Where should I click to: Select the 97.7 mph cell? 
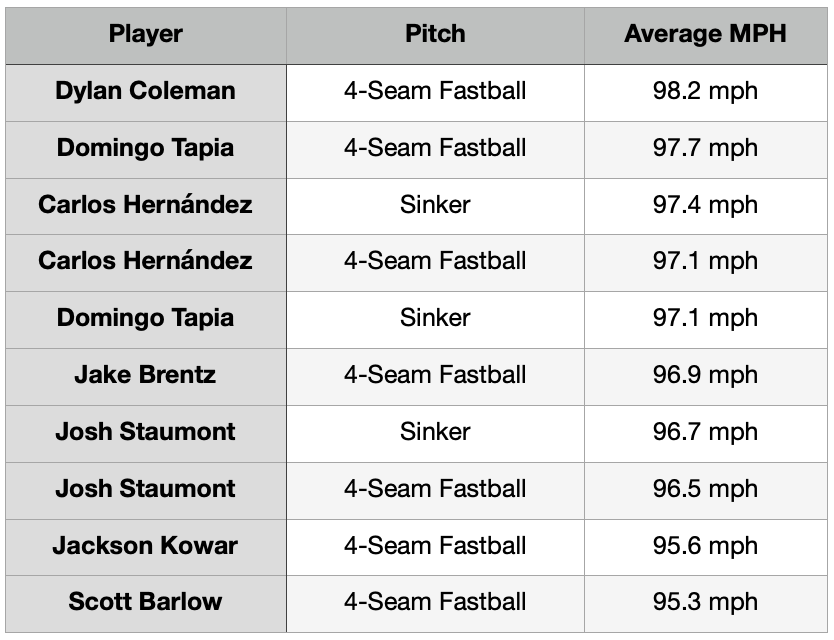click(705, 148)
